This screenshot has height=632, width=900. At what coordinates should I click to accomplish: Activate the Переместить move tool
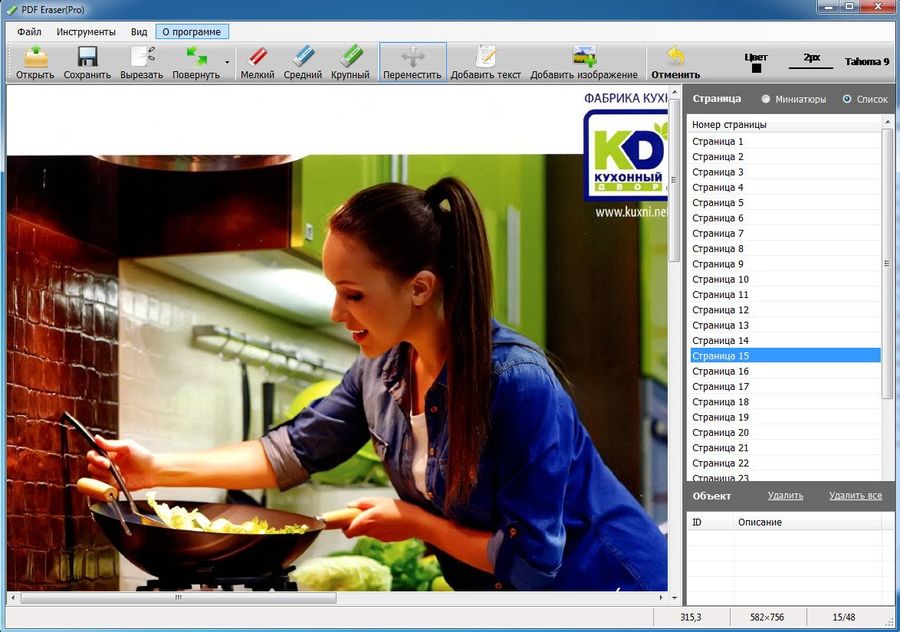tap(413, 61)
